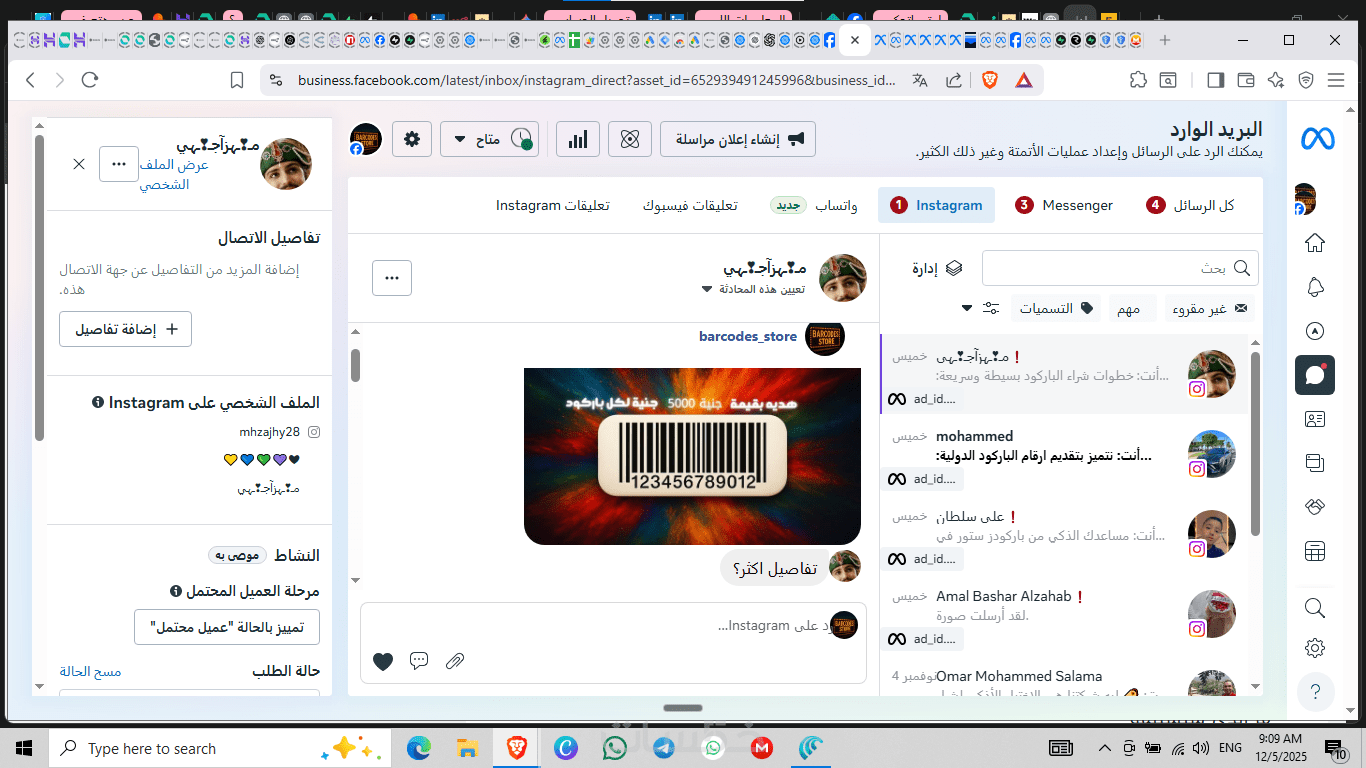Open Inbox chat bubble icon

1315,375
